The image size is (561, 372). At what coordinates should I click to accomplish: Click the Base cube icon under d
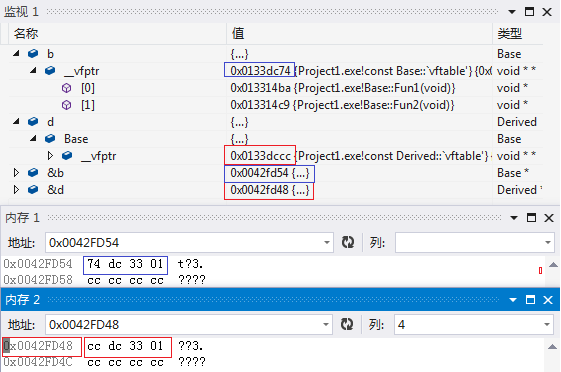tap(50, 138)
